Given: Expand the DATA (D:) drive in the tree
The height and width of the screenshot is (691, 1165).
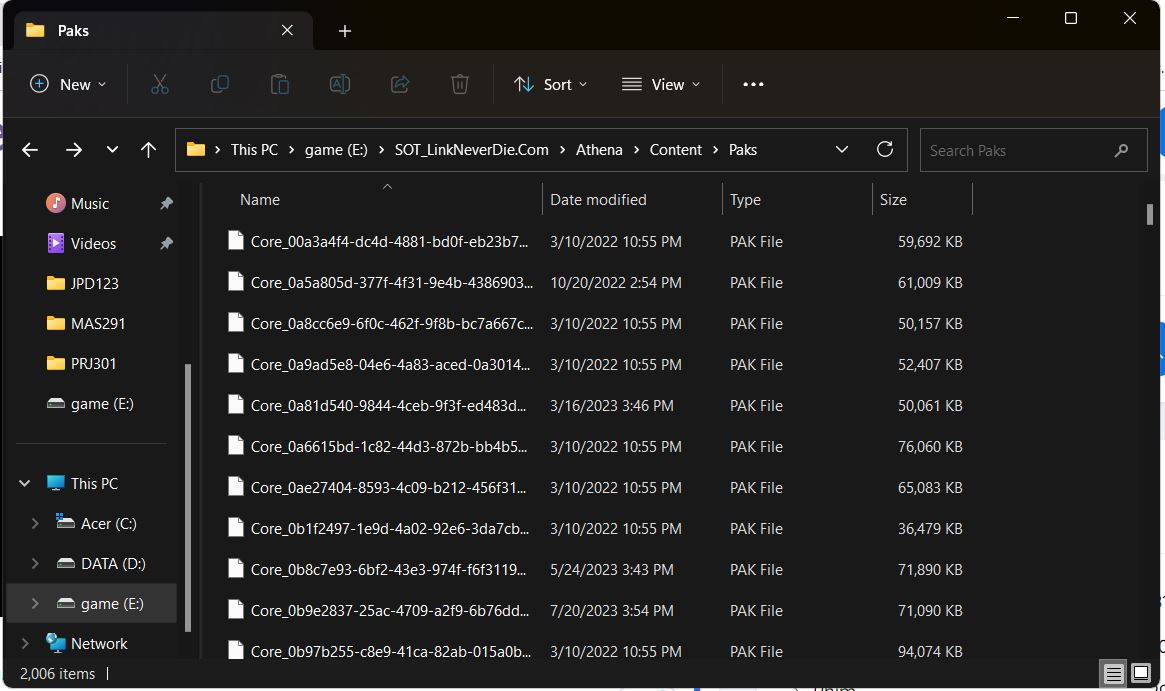Looking at the screenshot, I should (35, 563).
